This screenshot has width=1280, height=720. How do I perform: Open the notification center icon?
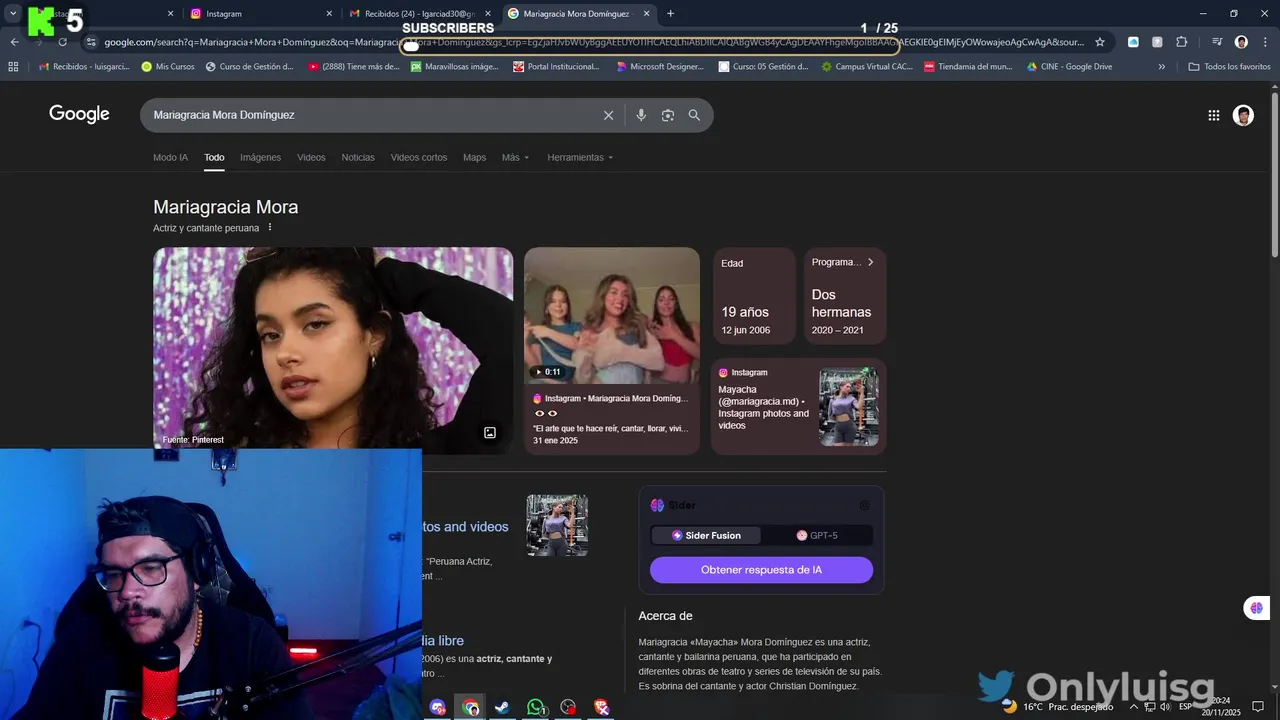pyautogui.click(x=1258, y=707)
